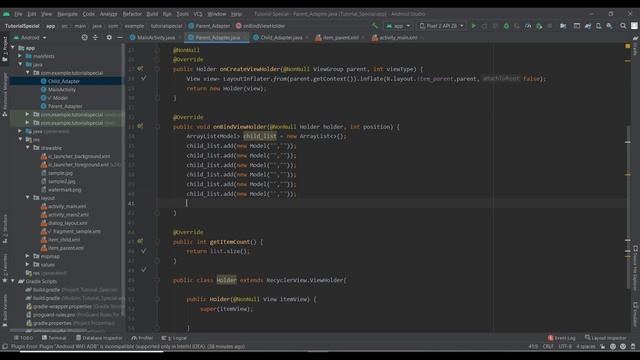Open the Search Everywhere magnifier icon
640x360 pixels.
point(623,26)
